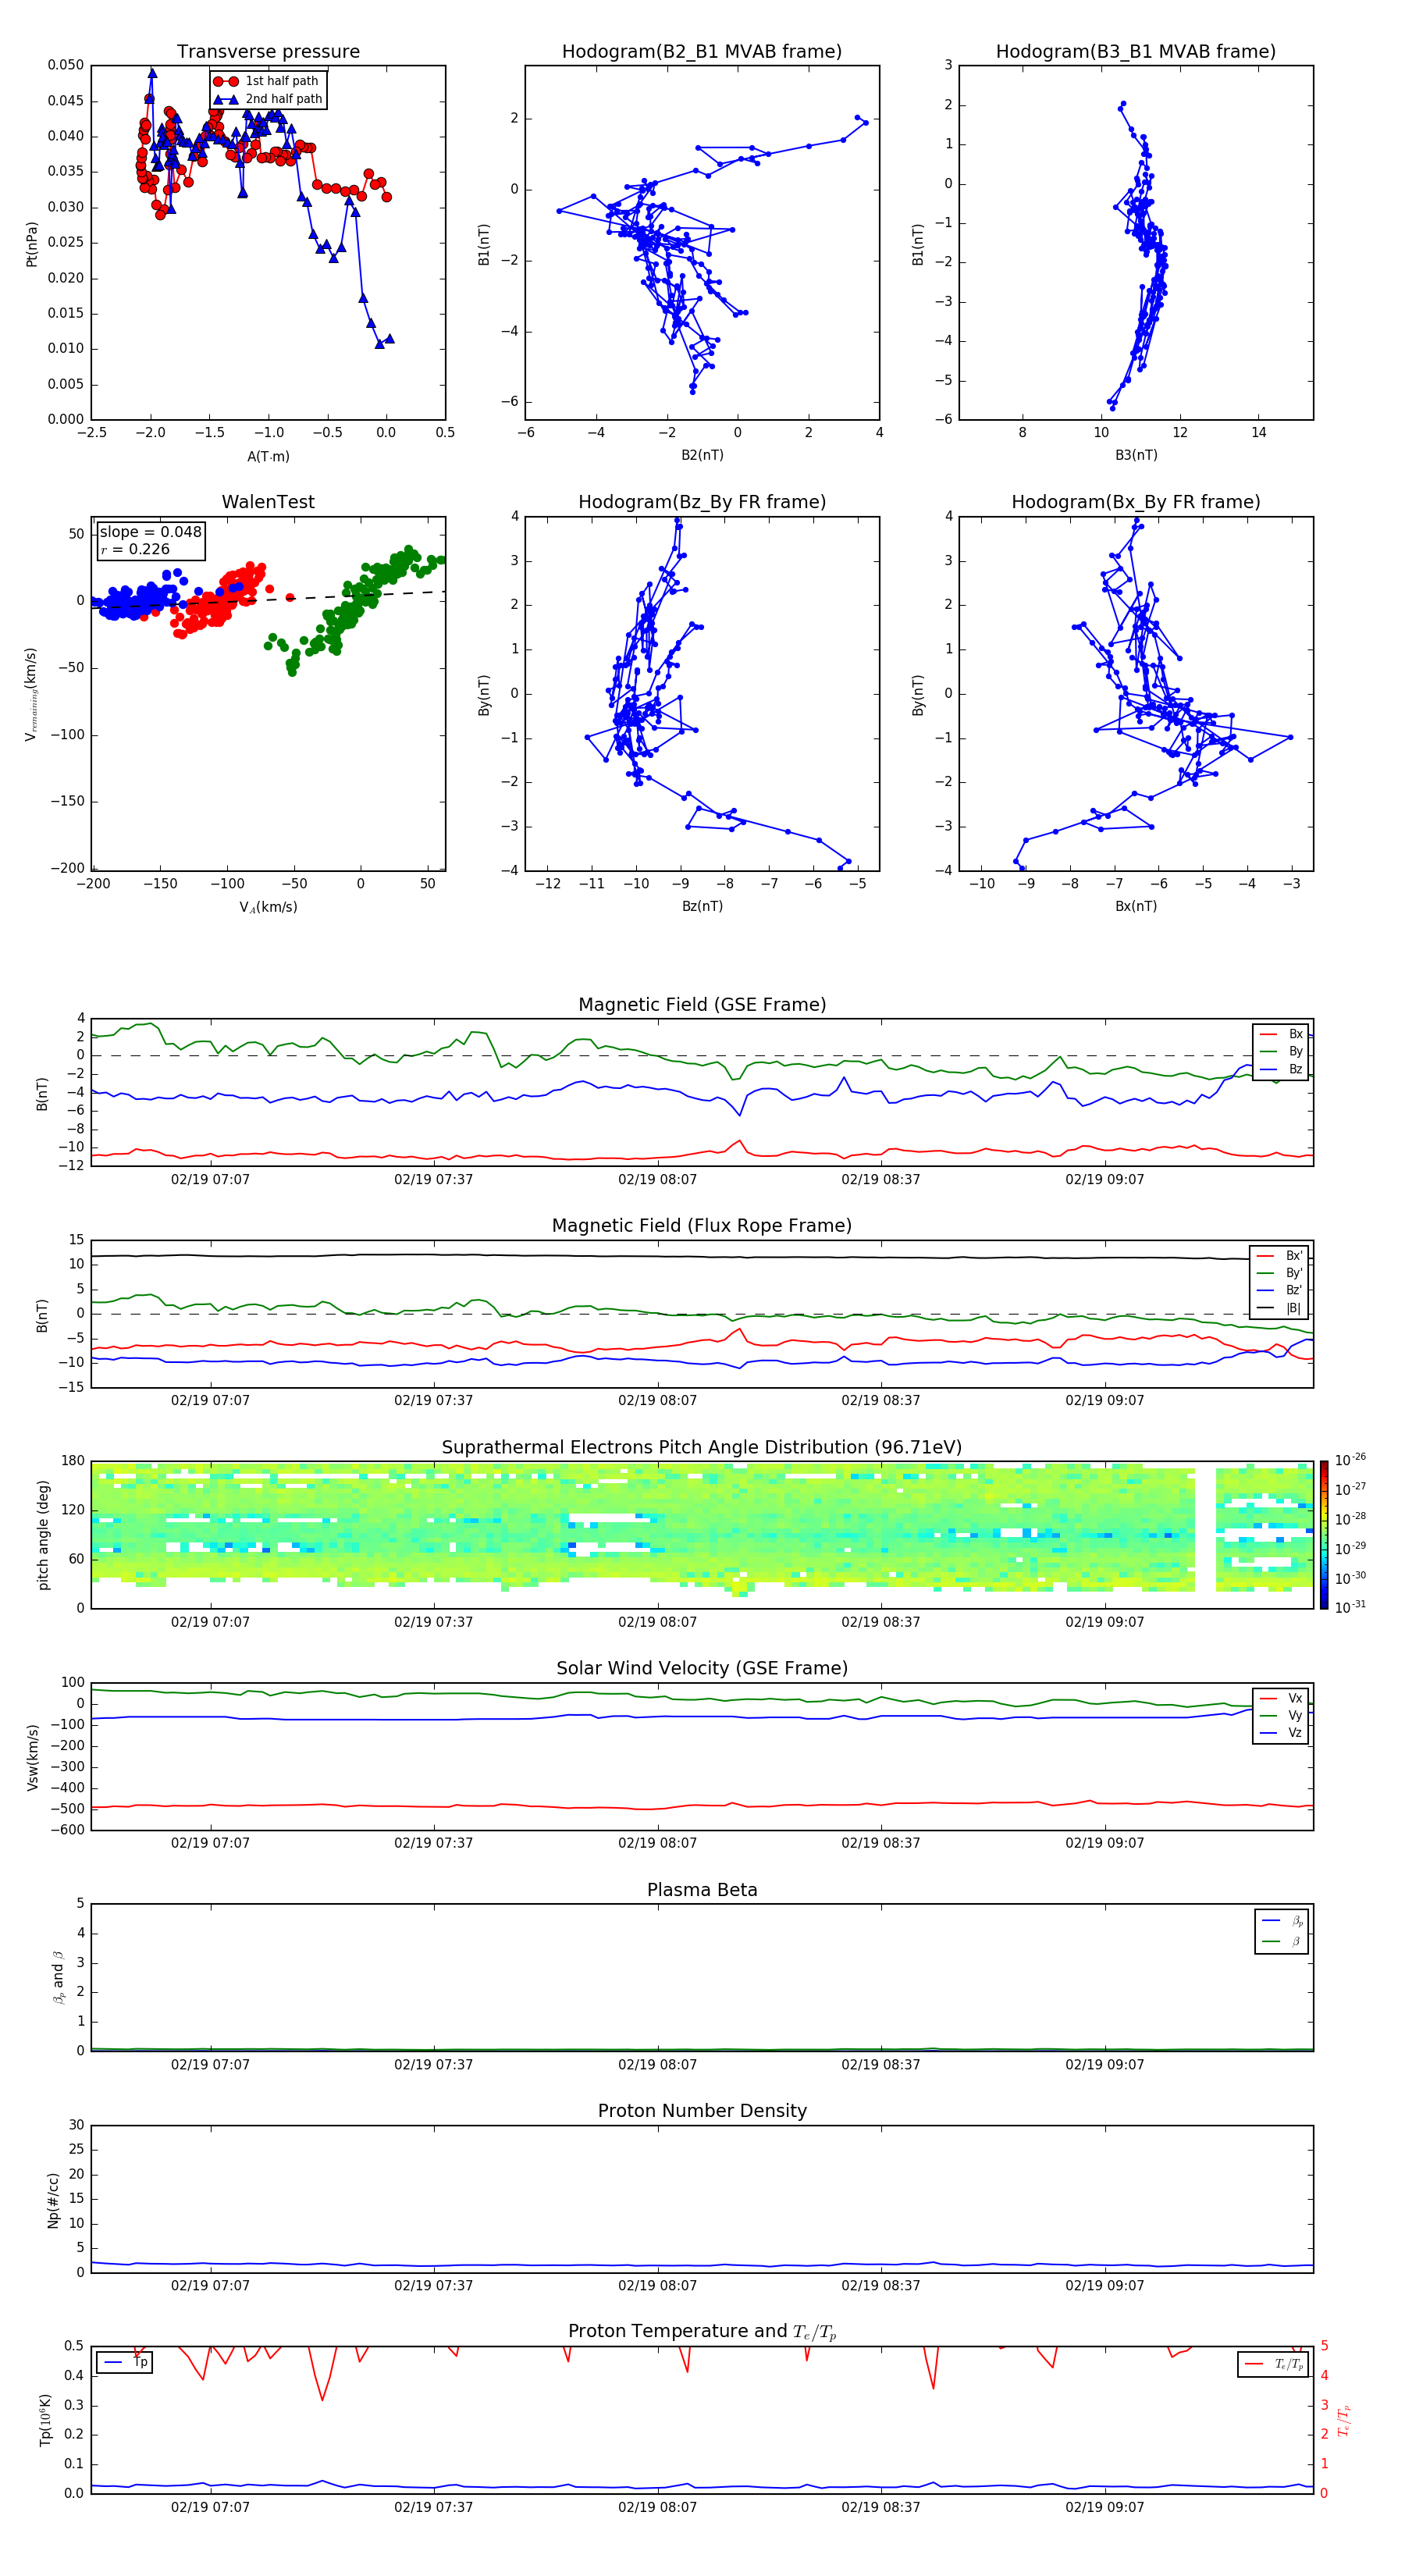Screen dimensions: 1405x2576
Task: Click "02/19 09:07" tick under proton temperature panel
Action: click(1104, 2507)
